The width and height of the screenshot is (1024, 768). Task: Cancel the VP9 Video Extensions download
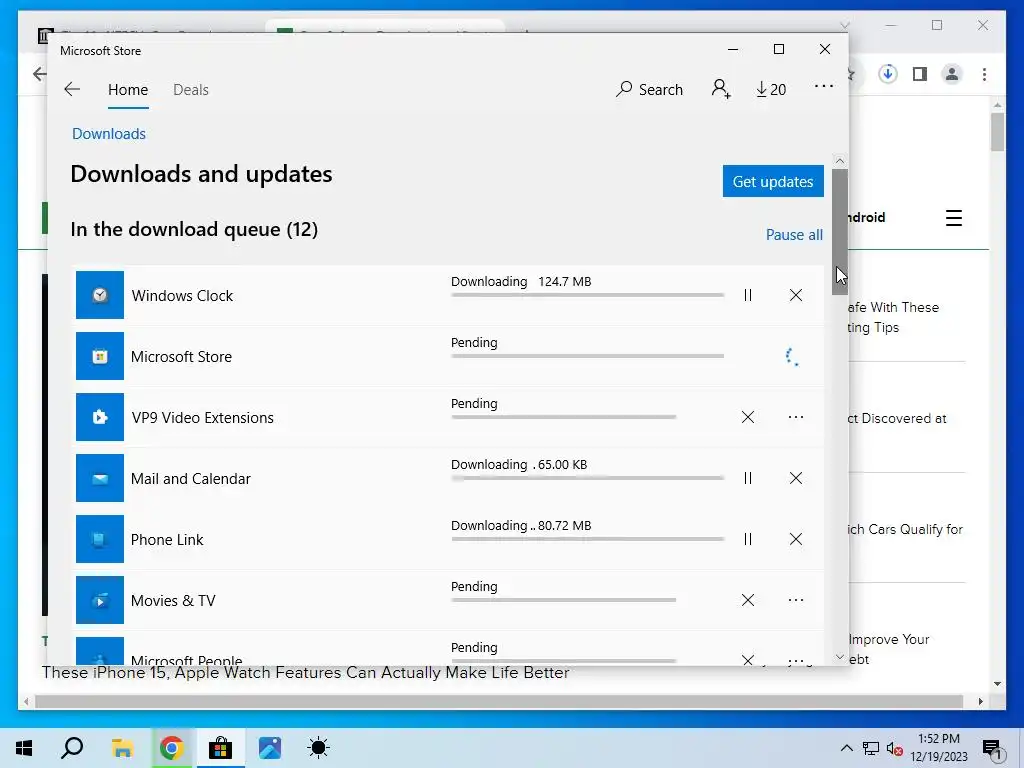pos(748,417)
